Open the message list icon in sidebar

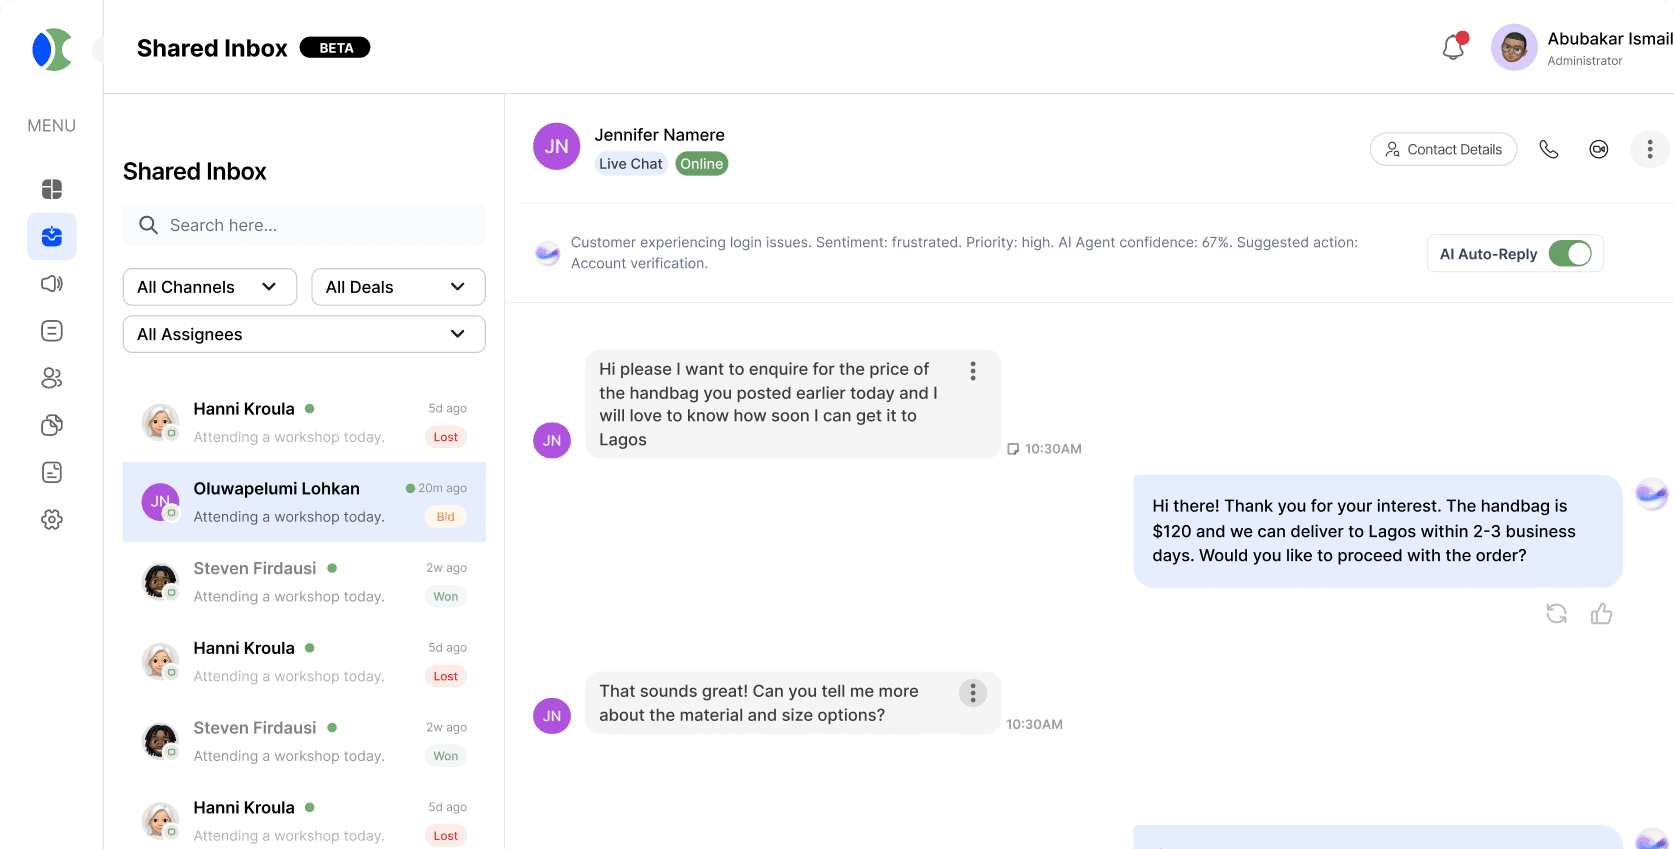(52, 331)
